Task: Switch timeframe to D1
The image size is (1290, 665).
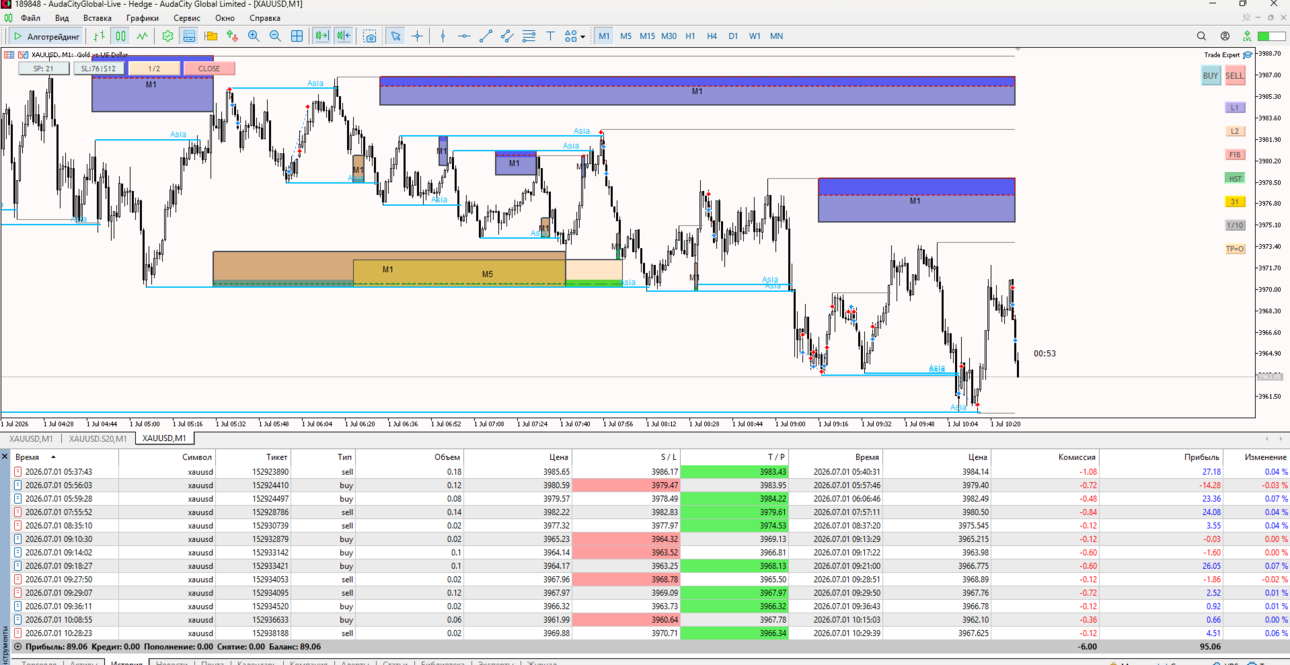Action: coord(733,36)
